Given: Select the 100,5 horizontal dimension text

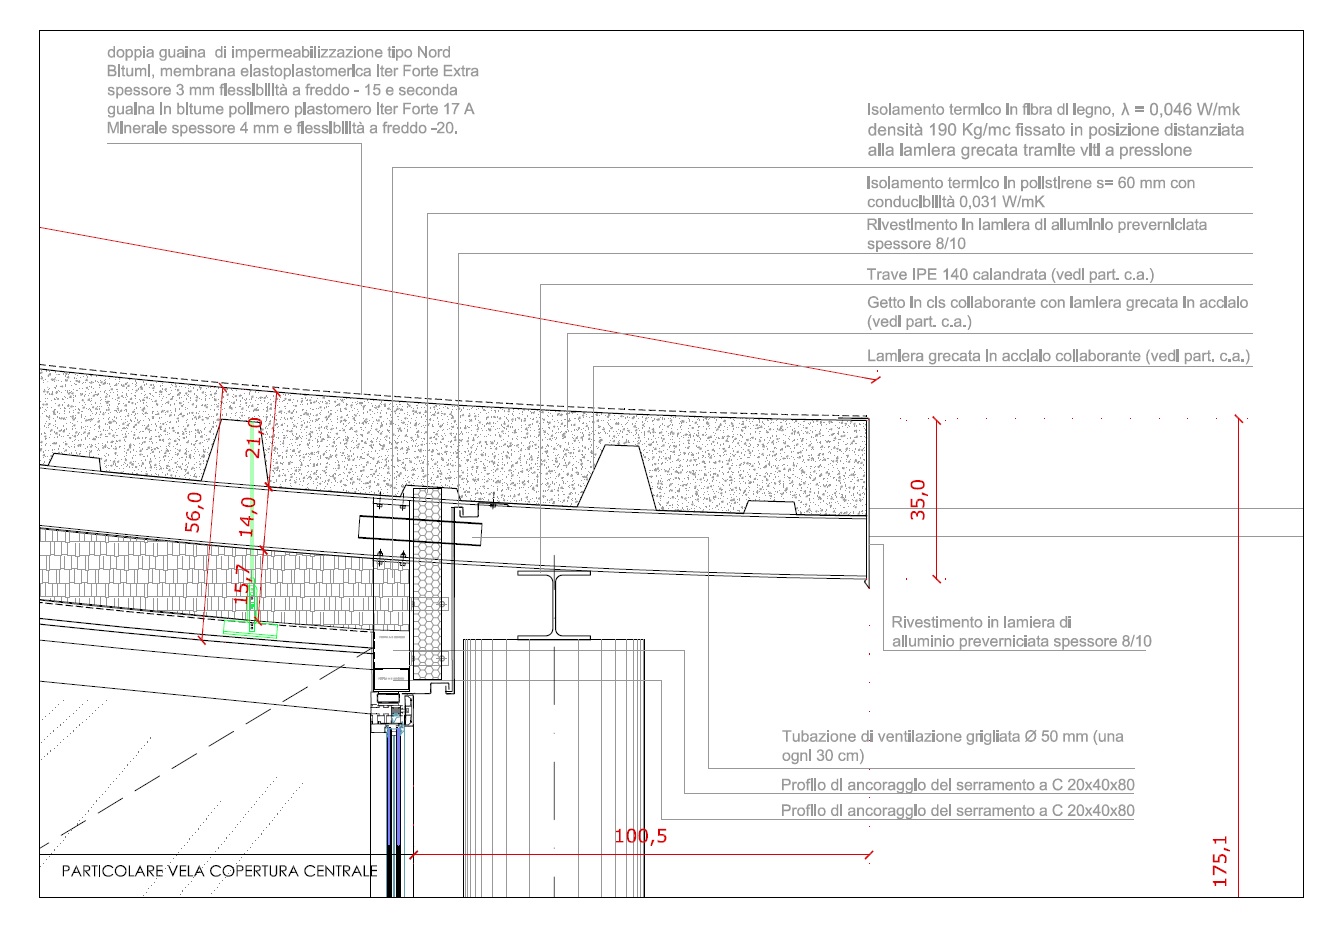Looking at the screenshot, I should 640,836.
